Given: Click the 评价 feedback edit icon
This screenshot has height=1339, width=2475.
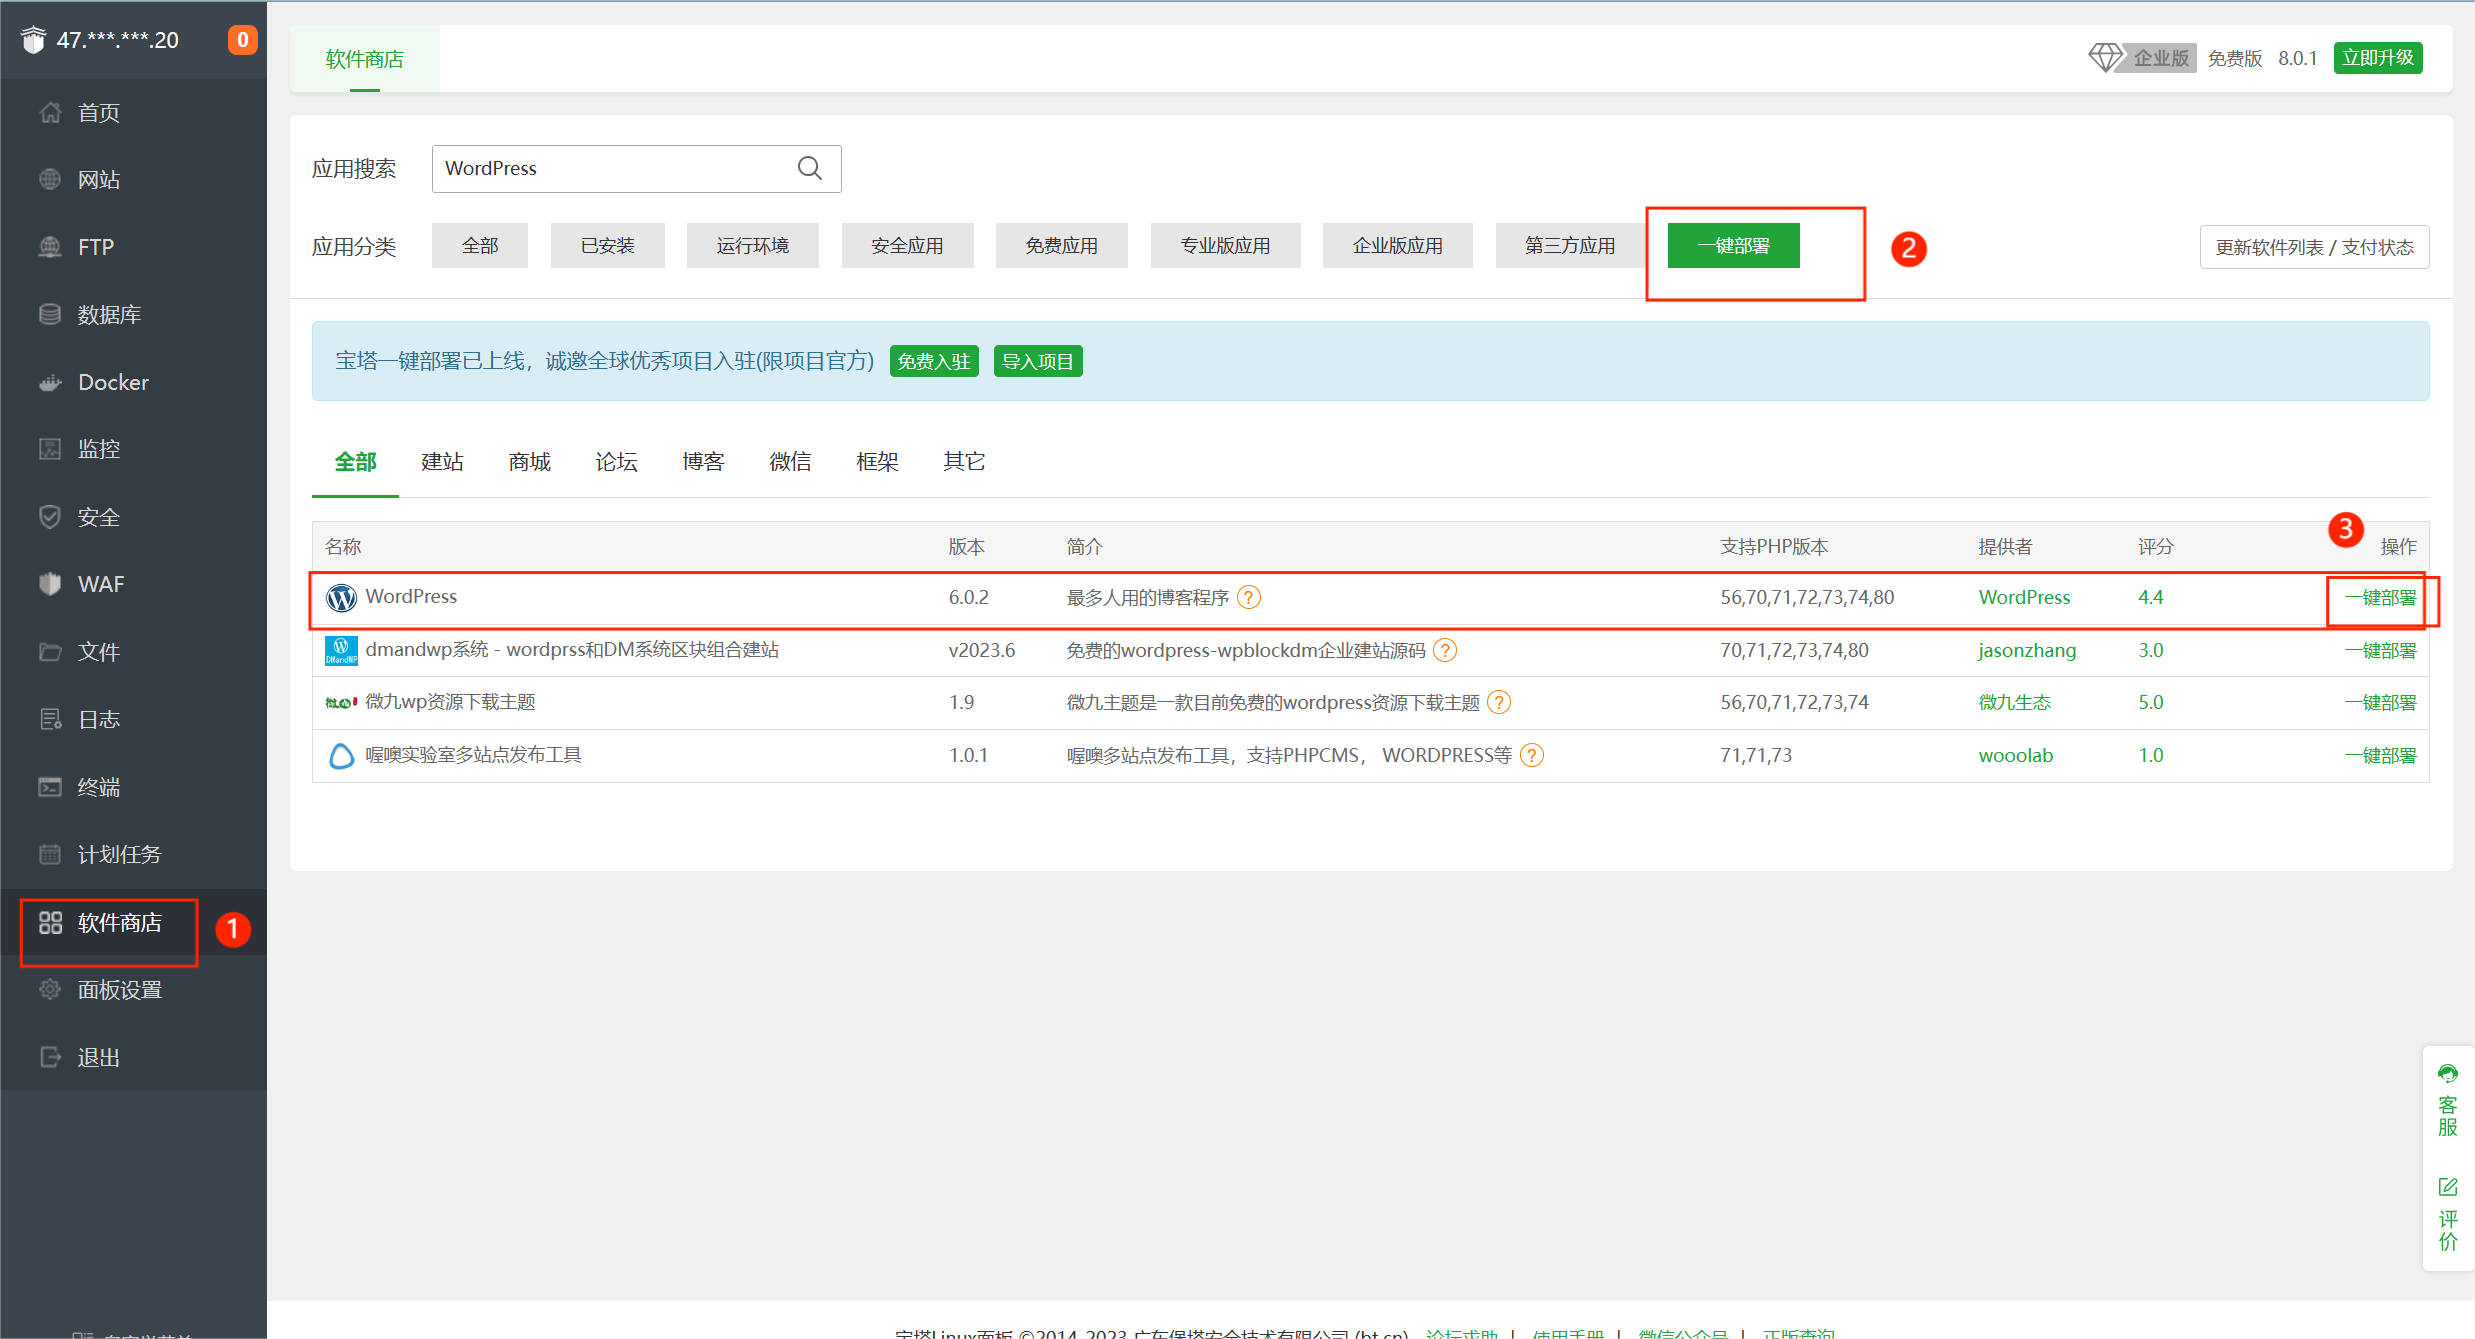Looking at the screenshot, I should click(x=2447, y=1187).
